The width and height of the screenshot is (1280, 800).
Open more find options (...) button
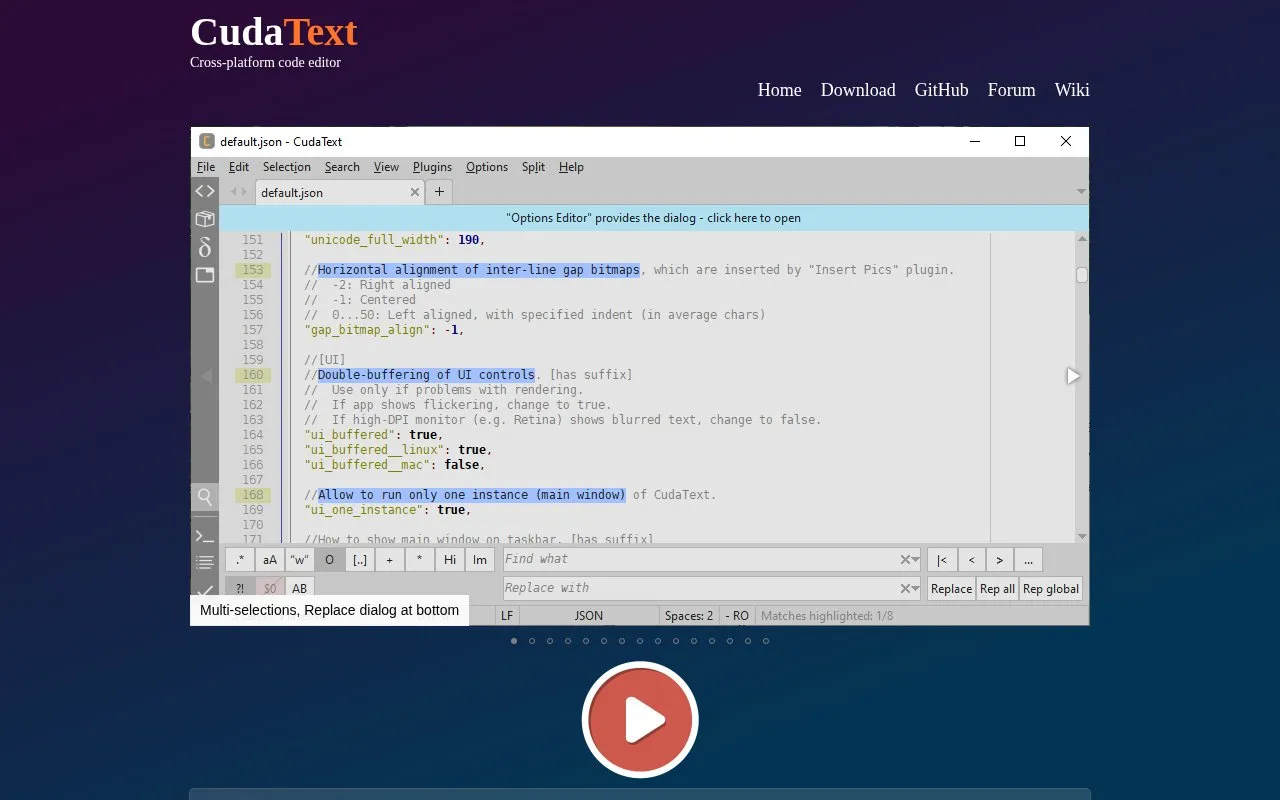click(1028, 560)
